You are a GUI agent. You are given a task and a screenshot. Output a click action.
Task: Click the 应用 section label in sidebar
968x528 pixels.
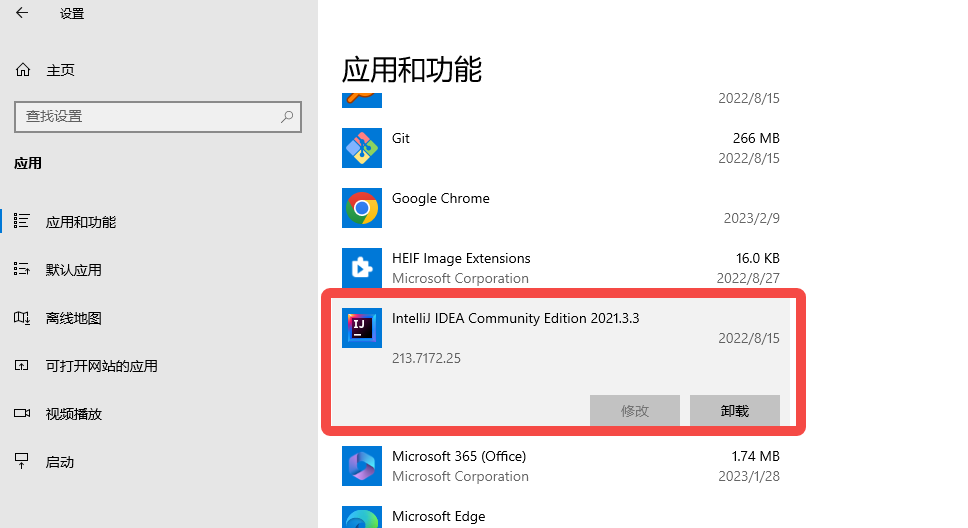pos(28,163)
